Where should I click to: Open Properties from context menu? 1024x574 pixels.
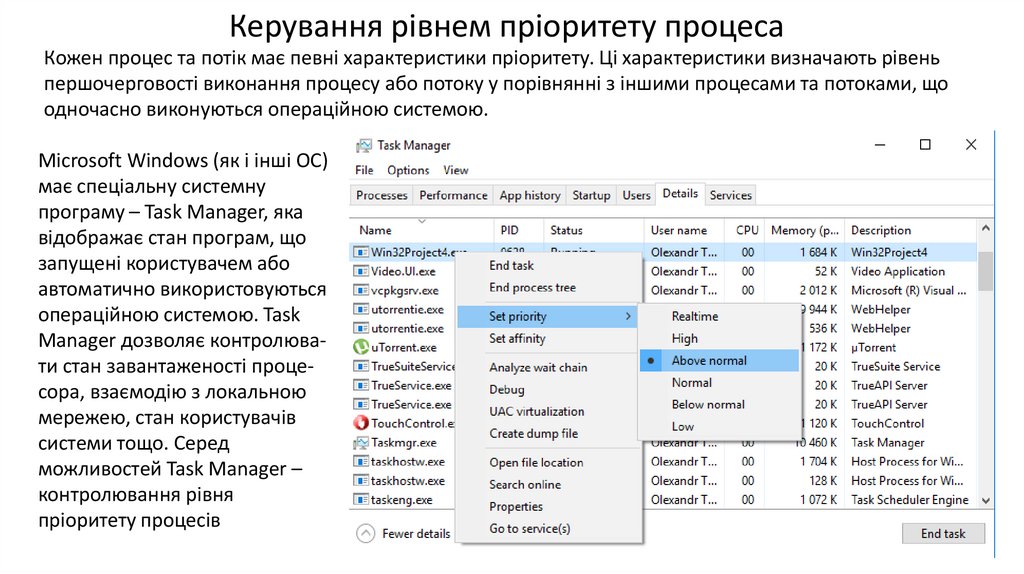tap(549, 506)
